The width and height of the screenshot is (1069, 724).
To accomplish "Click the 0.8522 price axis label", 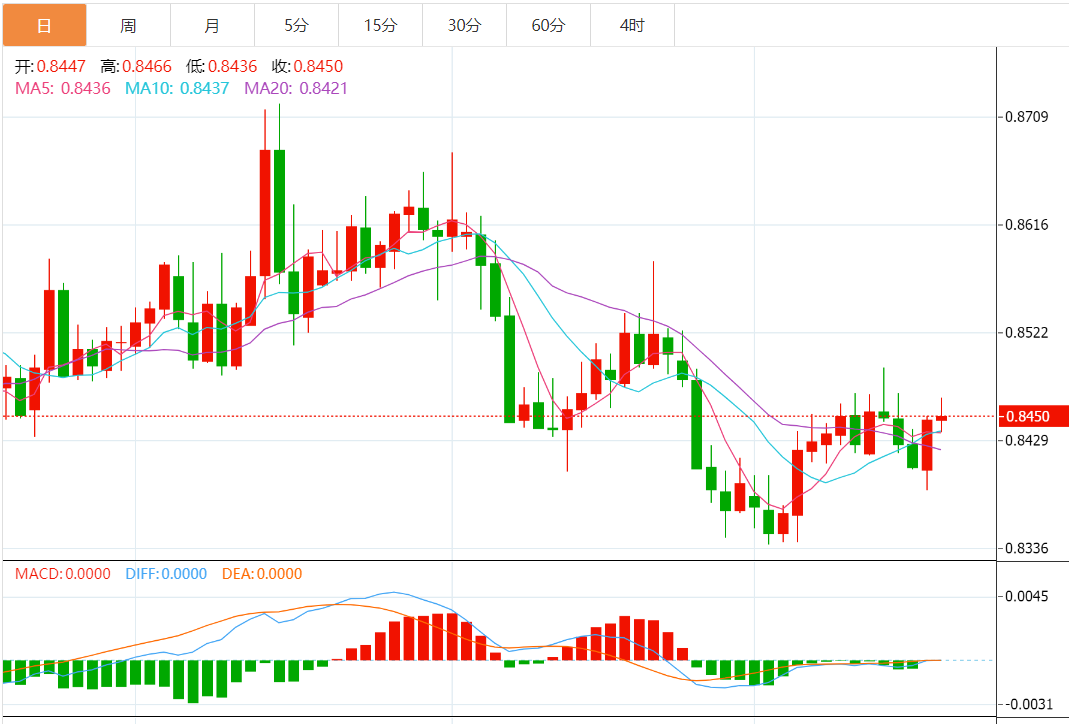I will click(x=1027, y=332).
